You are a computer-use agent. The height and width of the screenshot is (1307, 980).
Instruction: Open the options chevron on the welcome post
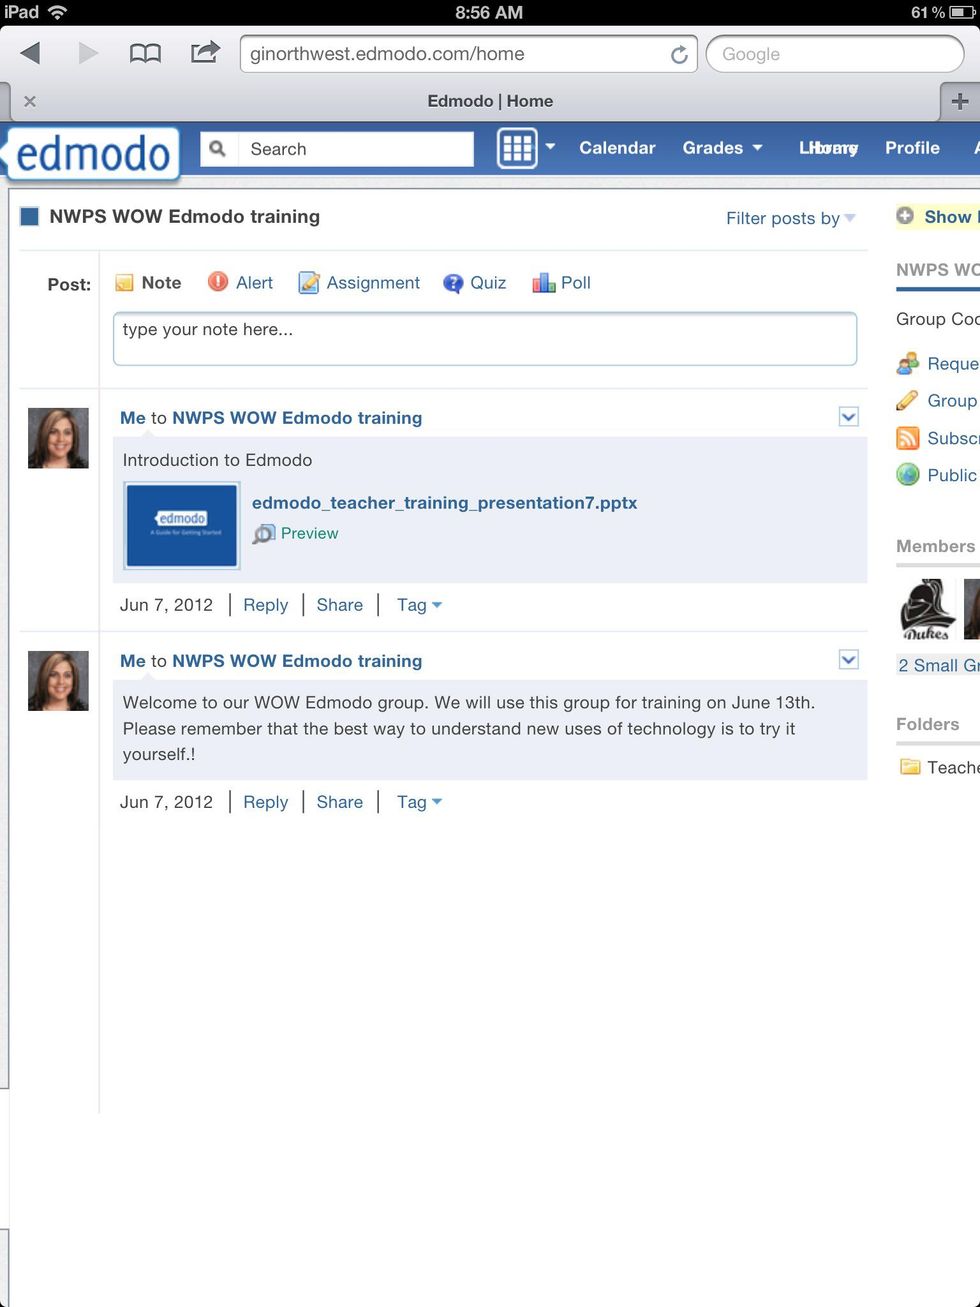click(x=848, y=660)
